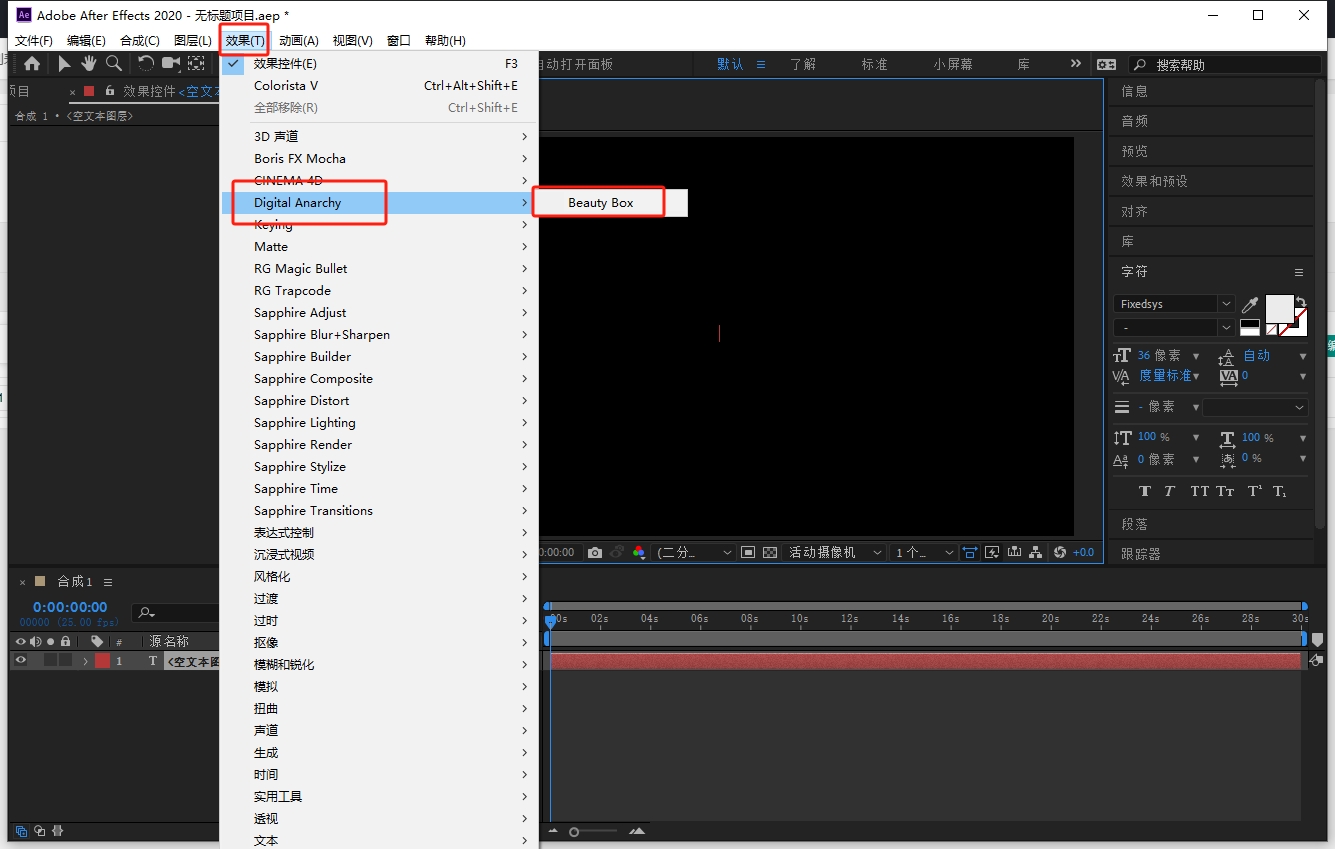Screen dimensions: 1335x849
Task: Click the timeline button in viewer footer
Action: pos(1014,552)
